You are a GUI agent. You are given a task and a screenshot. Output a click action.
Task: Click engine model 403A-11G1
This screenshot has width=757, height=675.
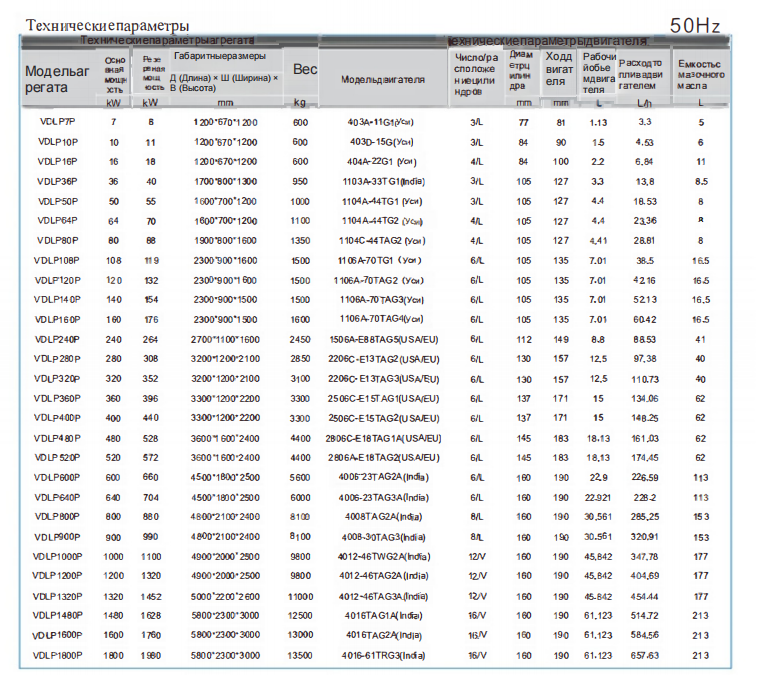(380, 122)
